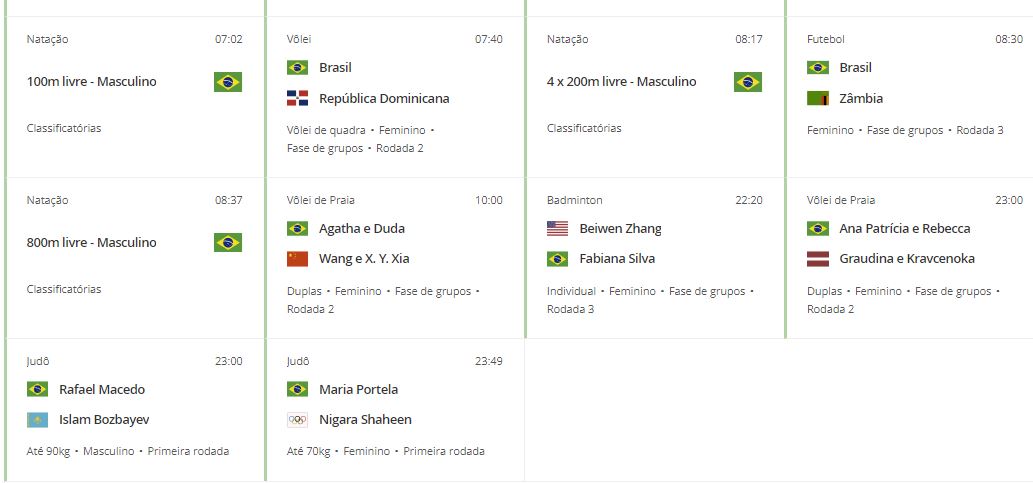Click the Brazil flag beside 100m livre

click(228, 82)
